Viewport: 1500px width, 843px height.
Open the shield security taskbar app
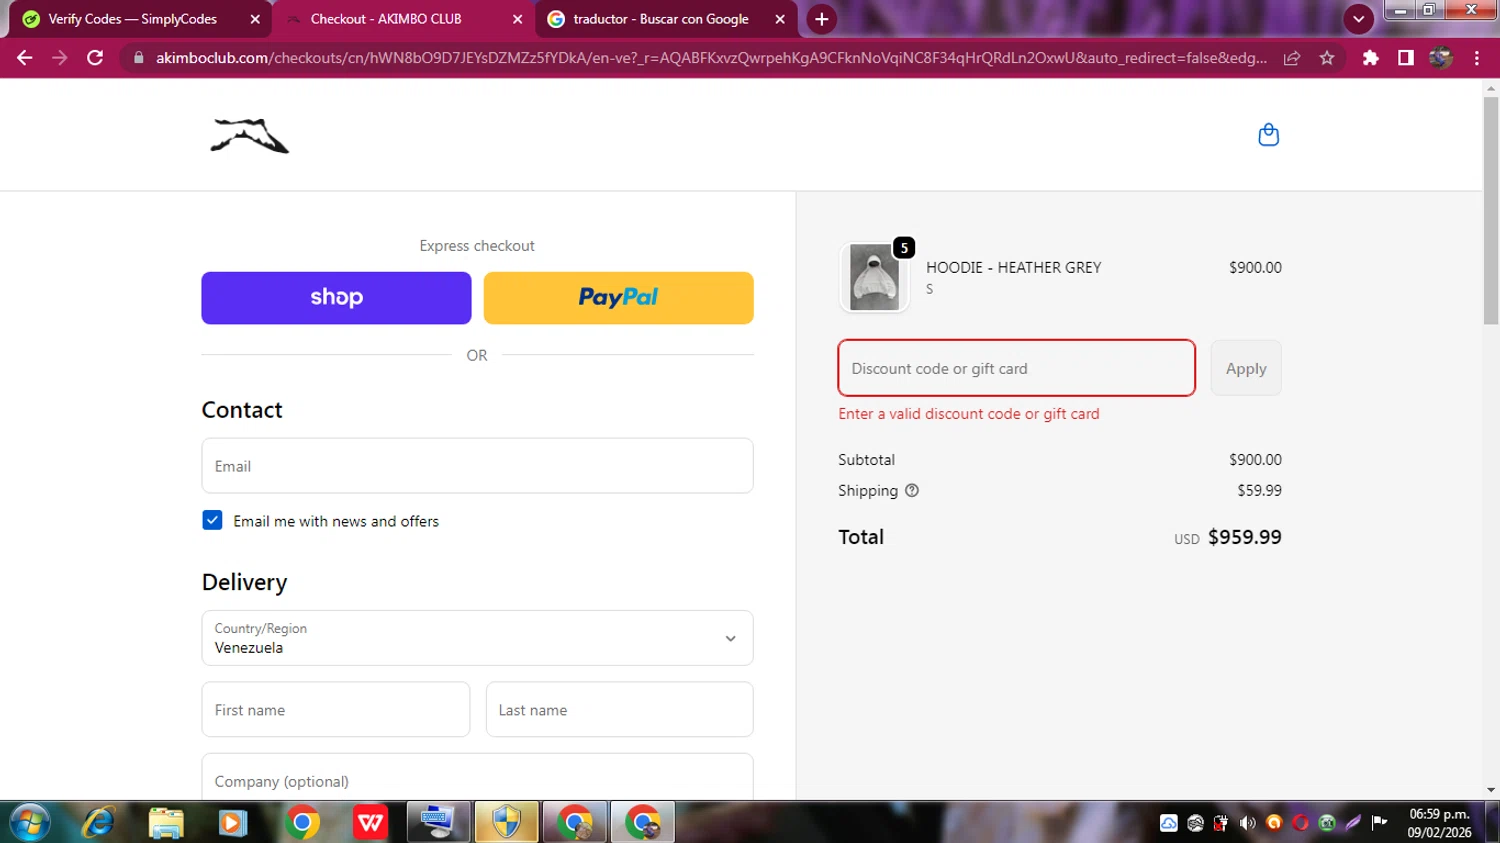[x=506, y=823]
